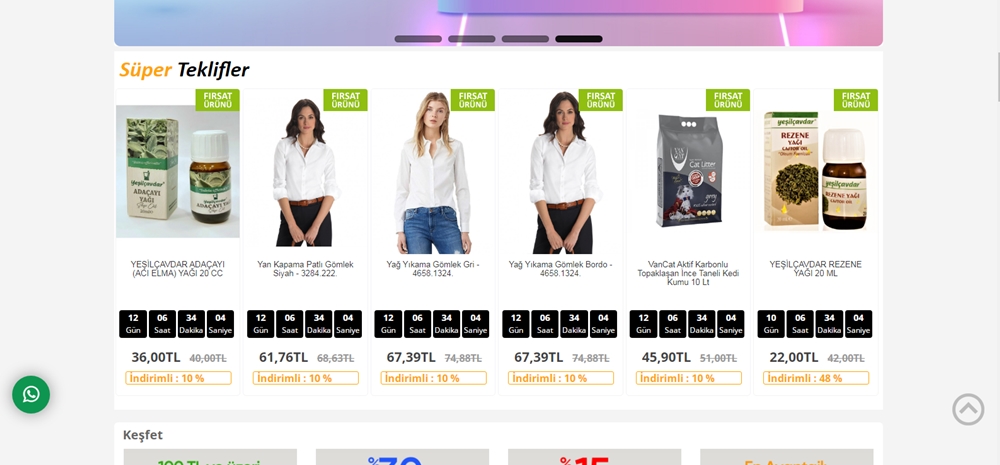Open the WhatsApp chat bubble icon
Image resolution: width=1000 pixels, height=465 pixels.
(31, 394)
